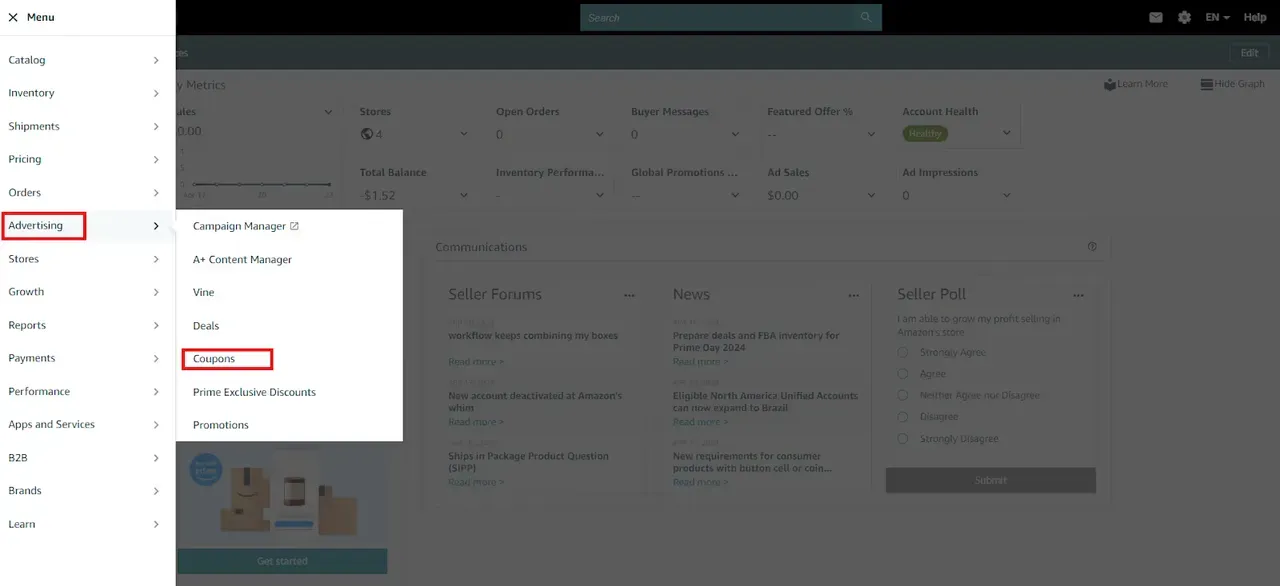Expand the Open Orders metric chevron

599,134
